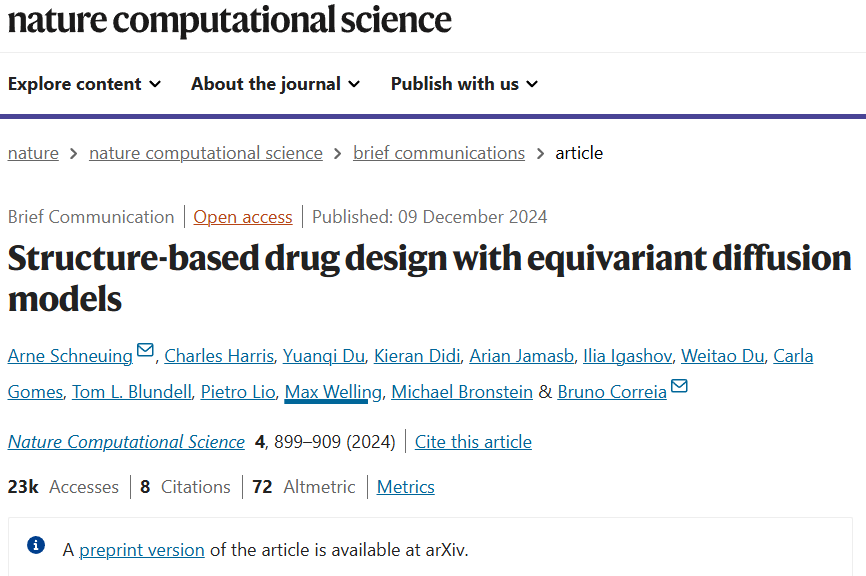
Task: Open nature computational science breadcrumb
Action: 206,153
